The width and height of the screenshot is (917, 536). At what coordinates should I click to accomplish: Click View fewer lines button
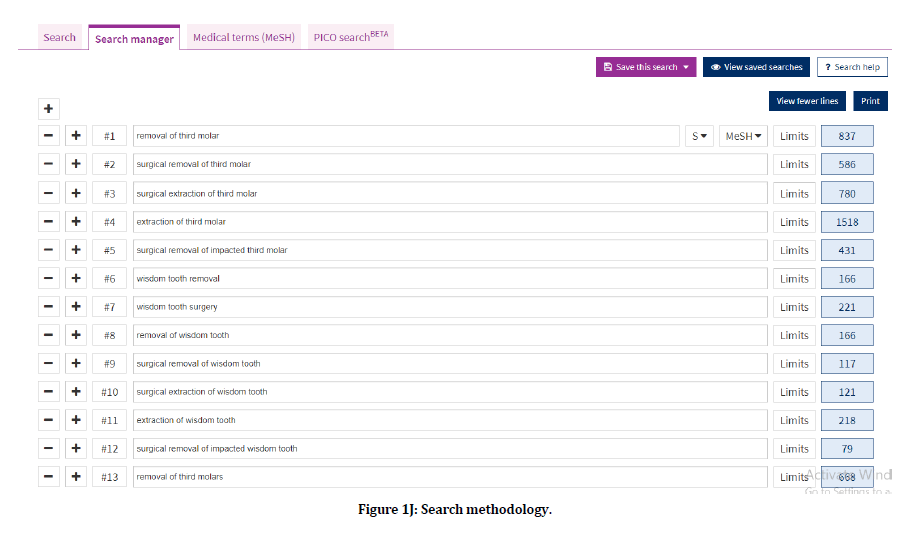[807, 101]
